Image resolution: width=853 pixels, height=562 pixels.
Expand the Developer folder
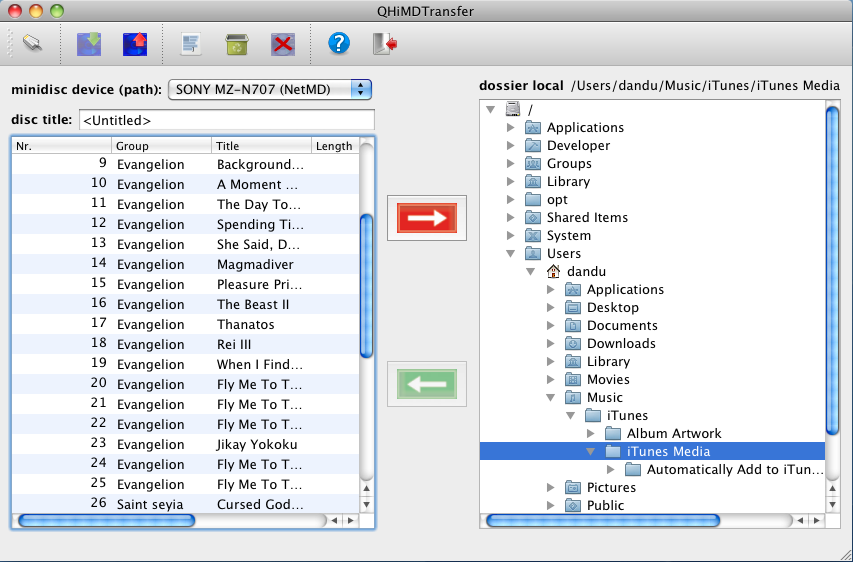[510, 145]
